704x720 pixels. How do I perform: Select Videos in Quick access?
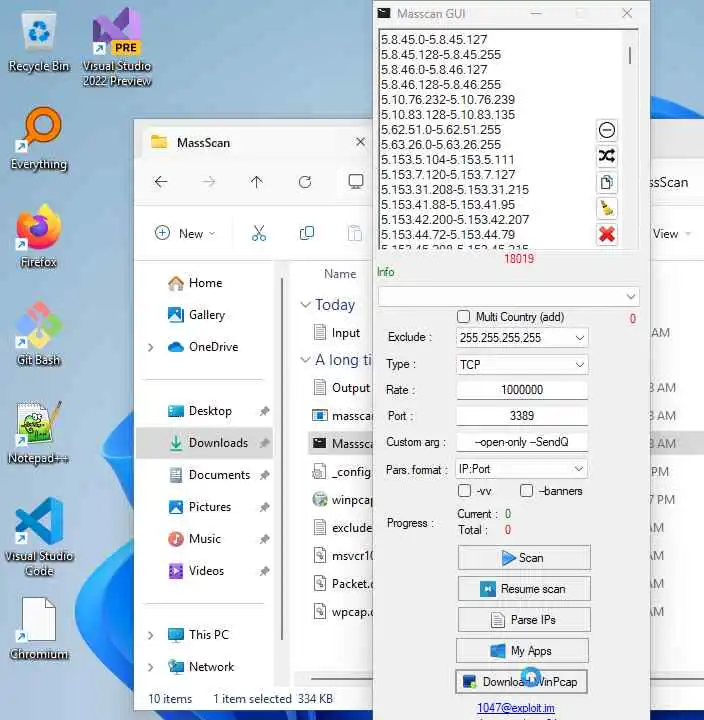click(205, 571)
